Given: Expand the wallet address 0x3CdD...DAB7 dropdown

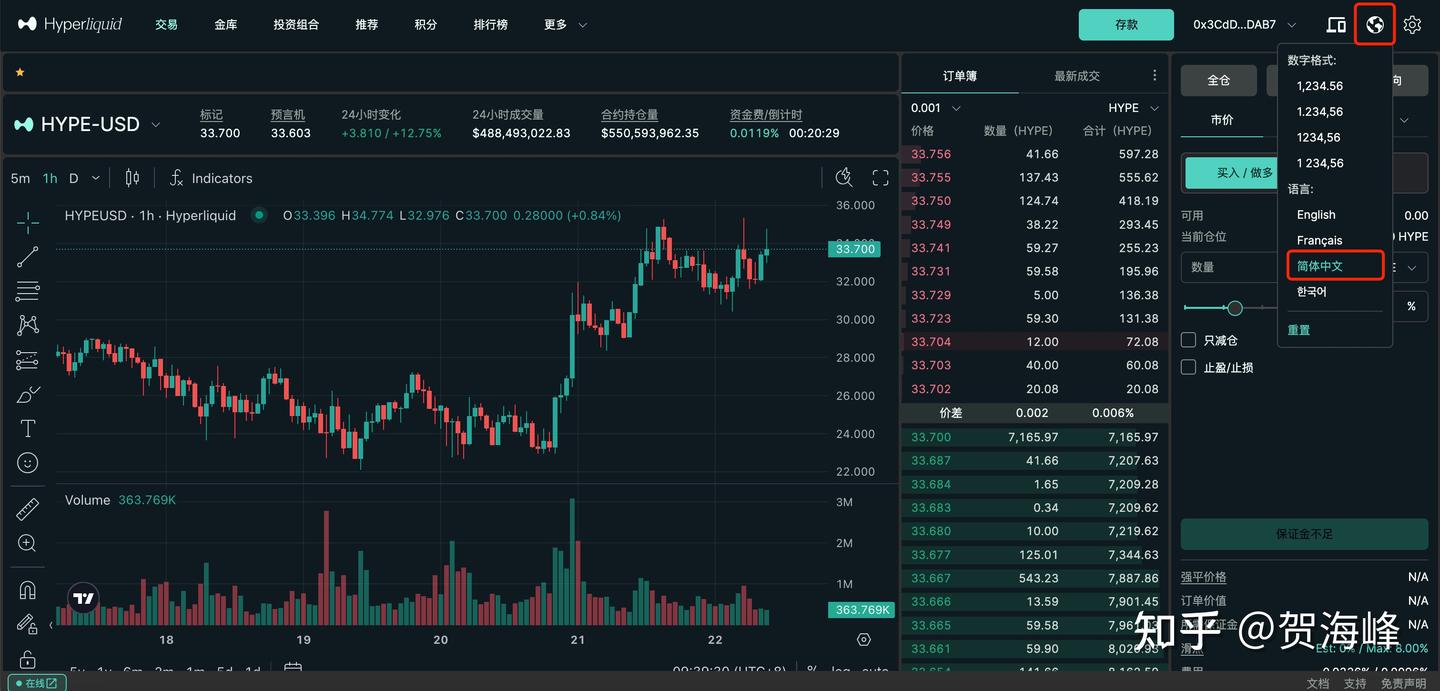Looking at the screenshot, I should [1245, 24].
